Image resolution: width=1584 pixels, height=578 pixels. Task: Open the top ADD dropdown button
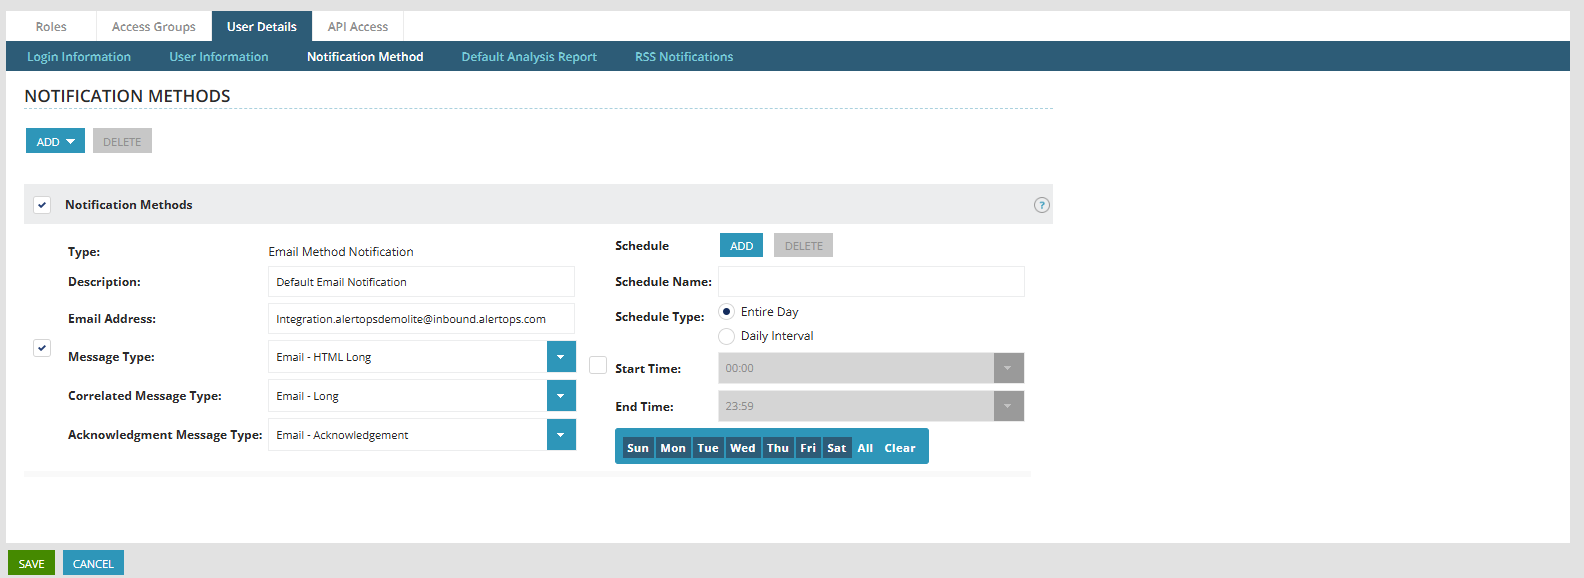coord(55,142)
